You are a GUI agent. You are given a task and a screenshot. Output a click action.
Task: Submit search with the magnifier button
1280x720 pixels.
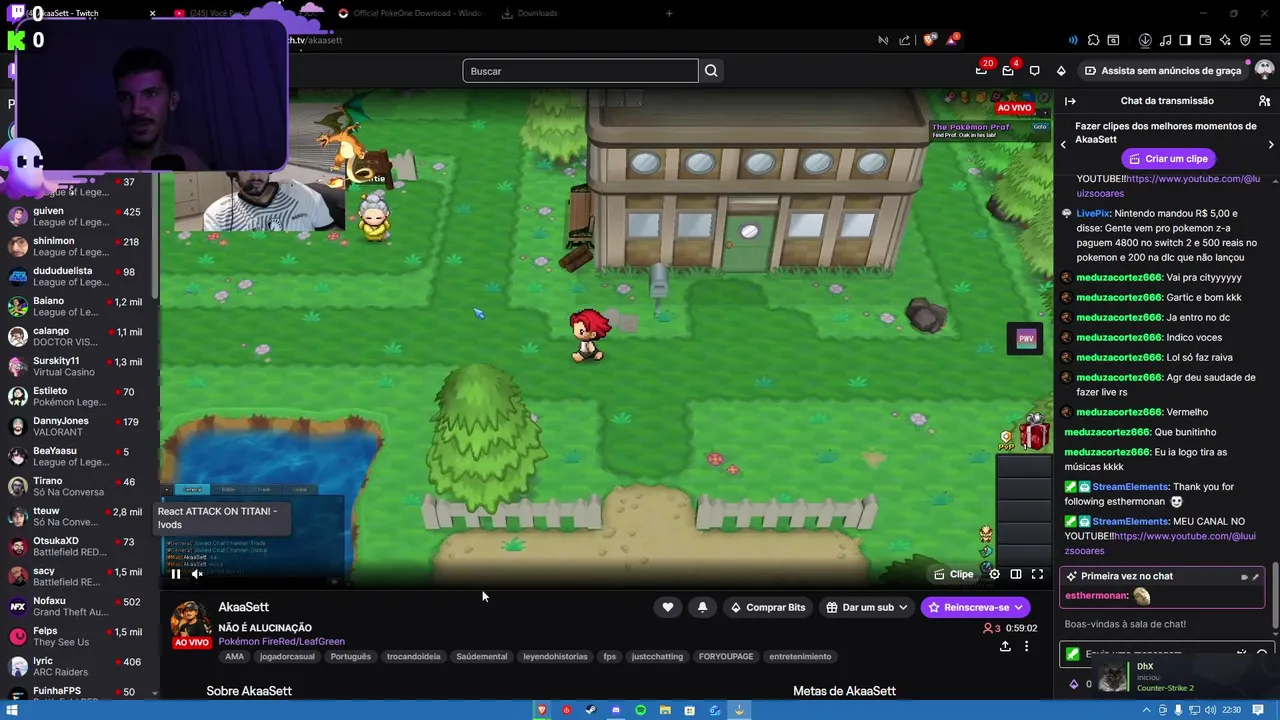pyautogui.click(x=711, y=71)
